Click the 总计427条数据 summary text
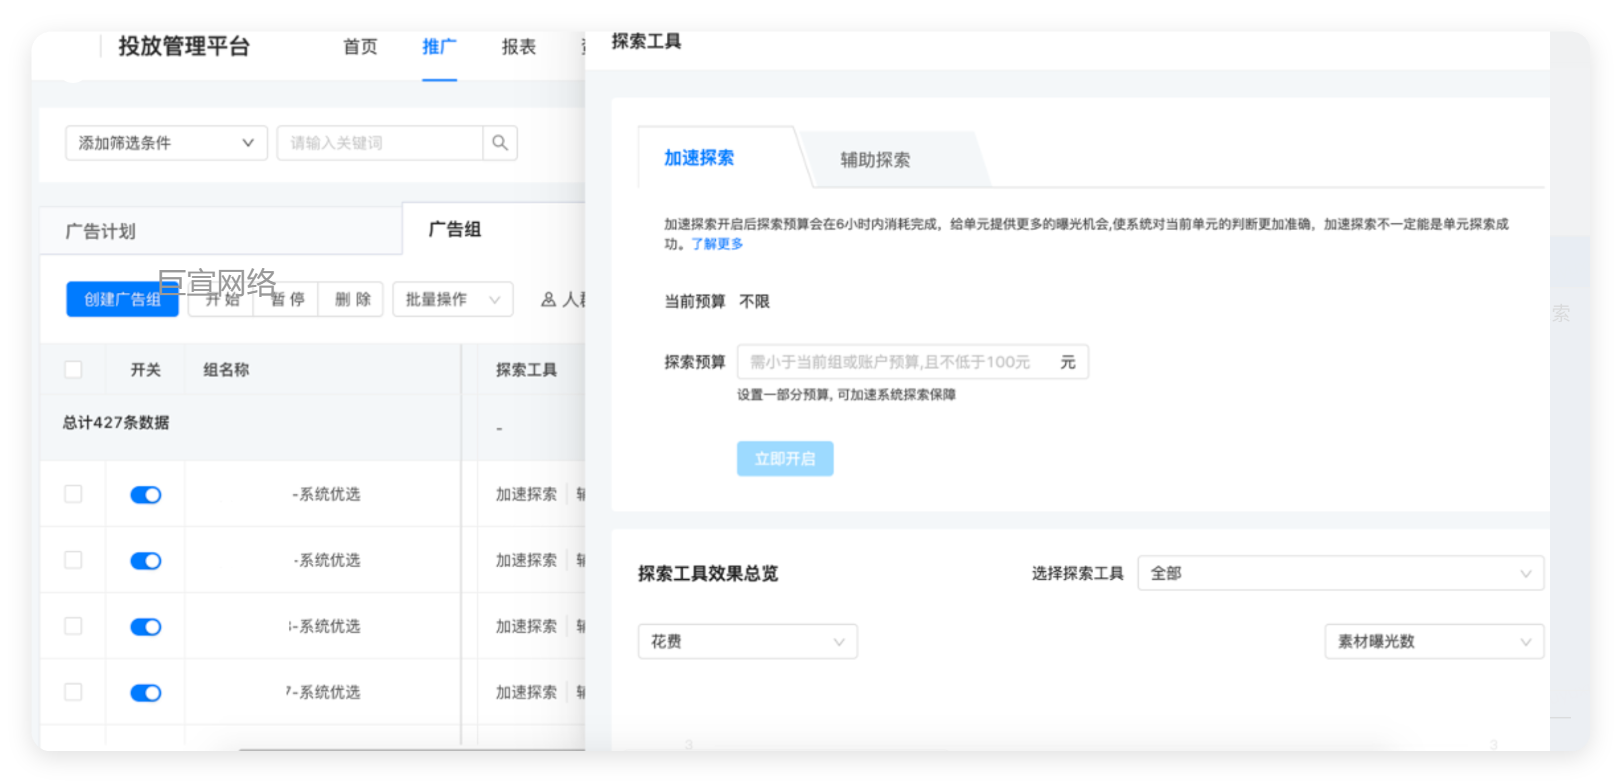 tap(116, 423)
